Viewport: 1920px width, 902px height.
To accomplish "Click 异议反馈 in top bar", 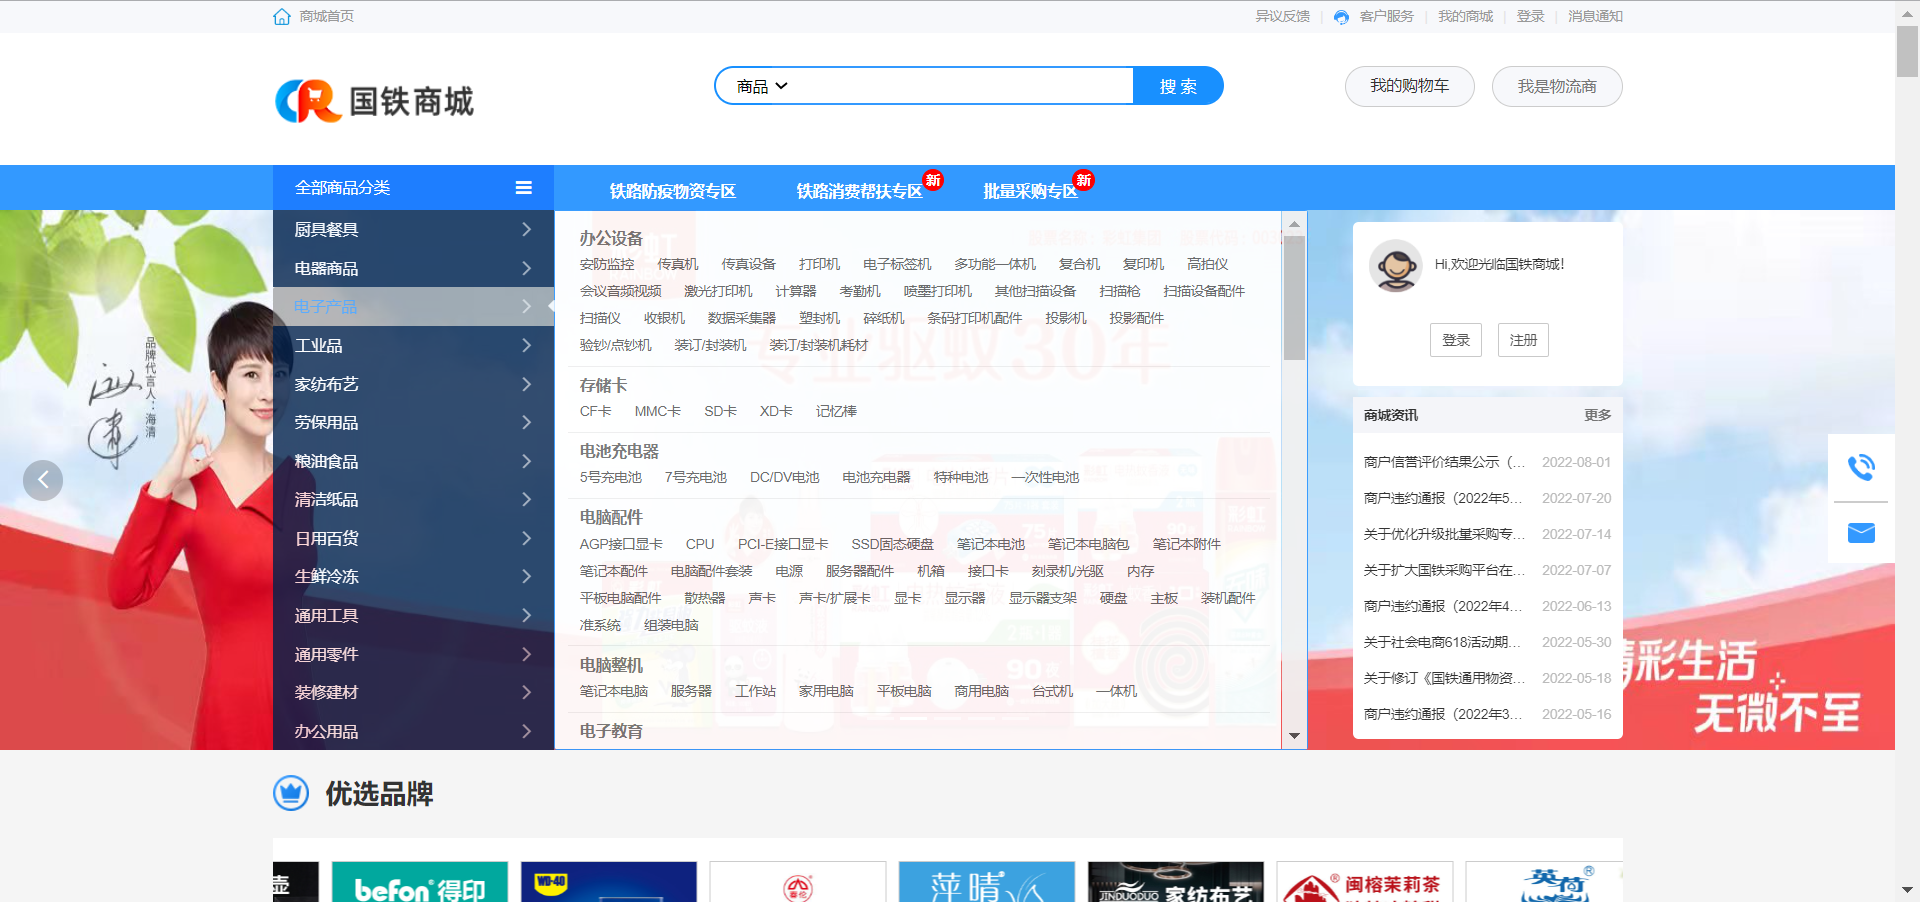I will click(x=1282, y=17).
